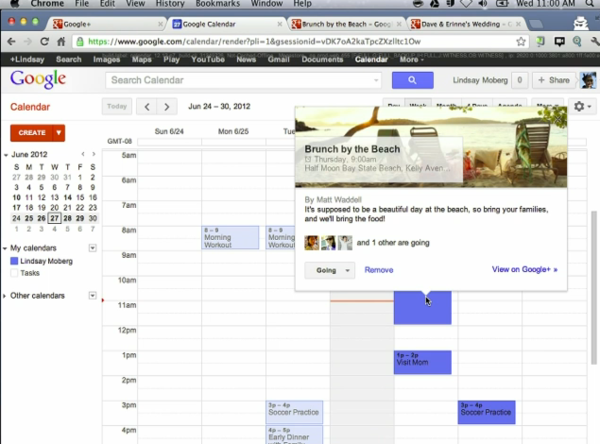Open the My calendars options dropdown

point(93,248)
